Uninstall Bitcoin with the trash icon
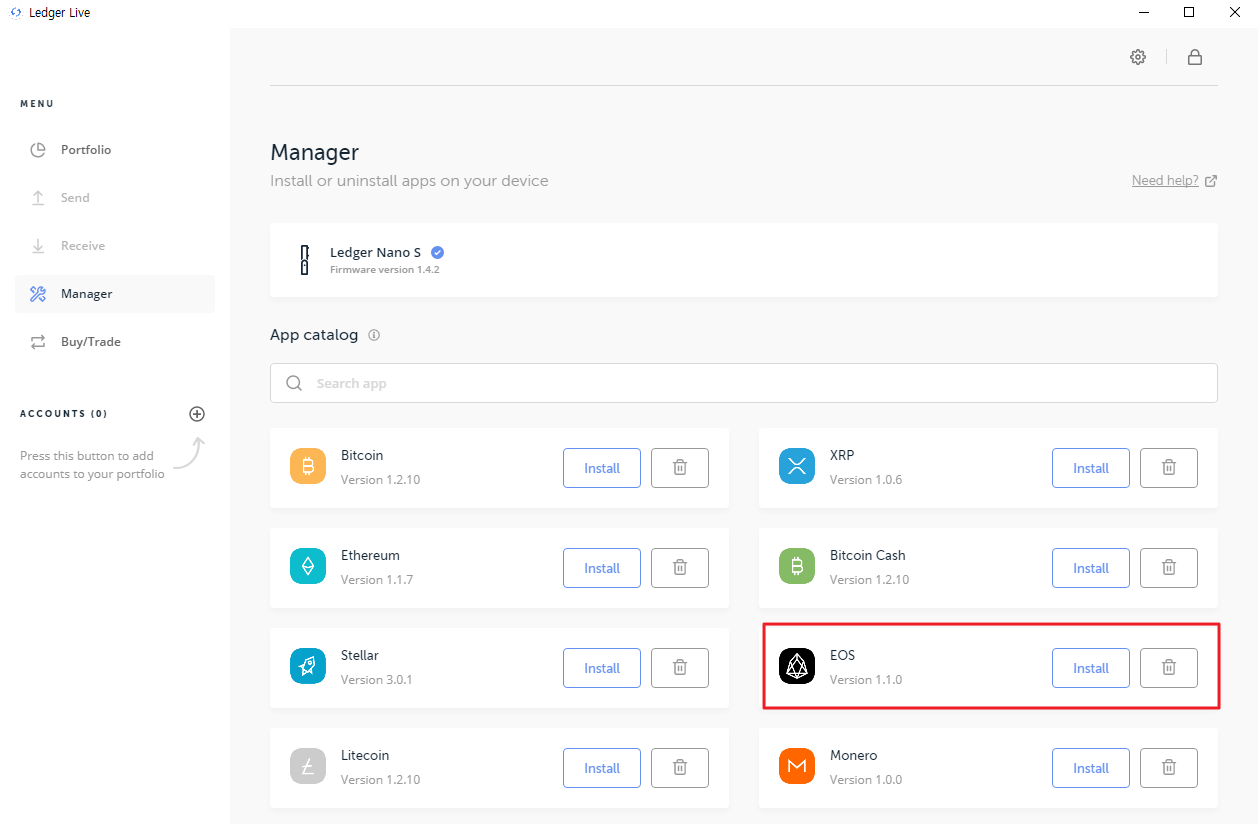The height and width of the screenshot is (824, 1258). click(x=680, y=468)
